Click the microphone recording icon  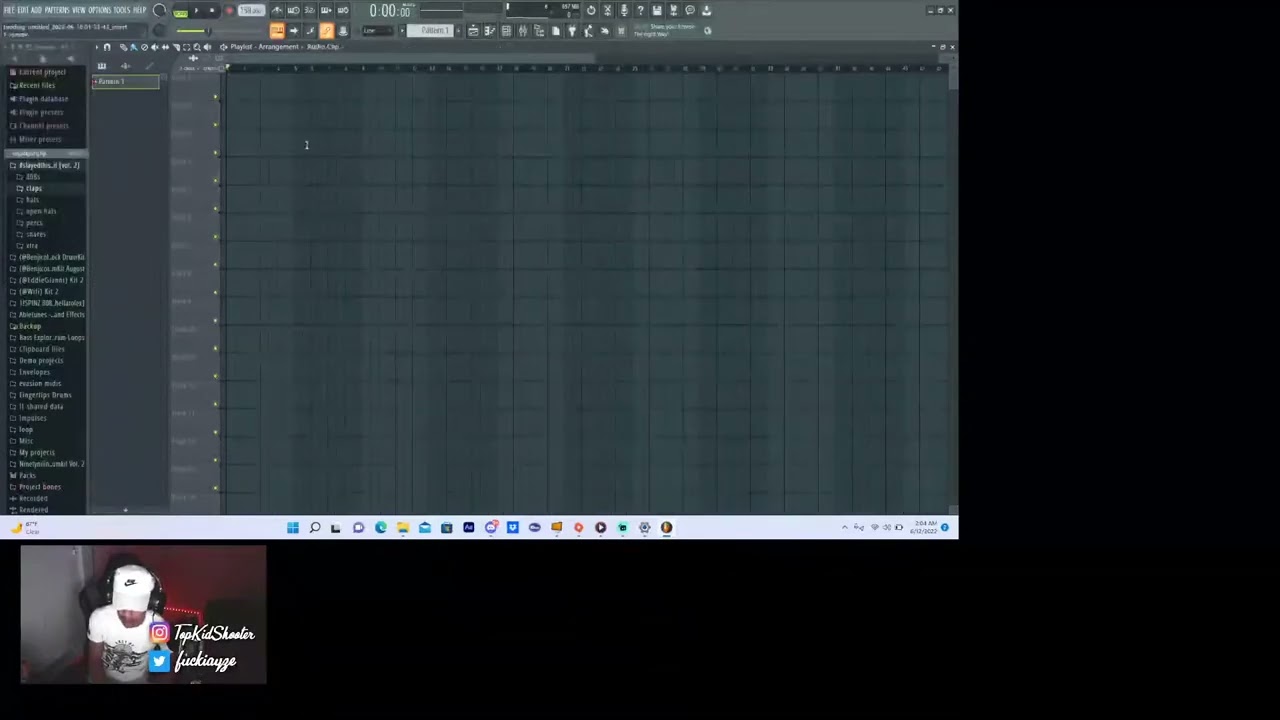[x=624, y=10]
